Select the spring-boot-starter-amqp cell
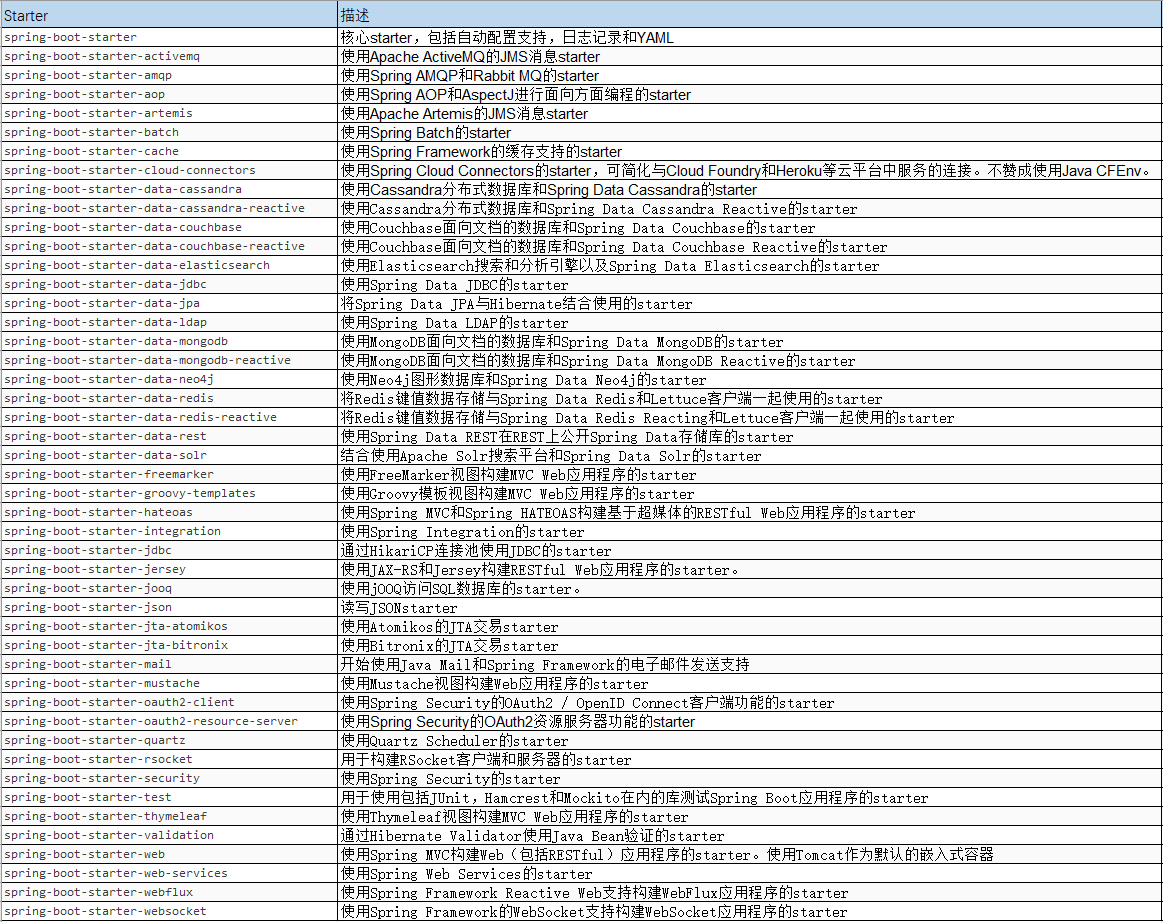 point(169,75)
